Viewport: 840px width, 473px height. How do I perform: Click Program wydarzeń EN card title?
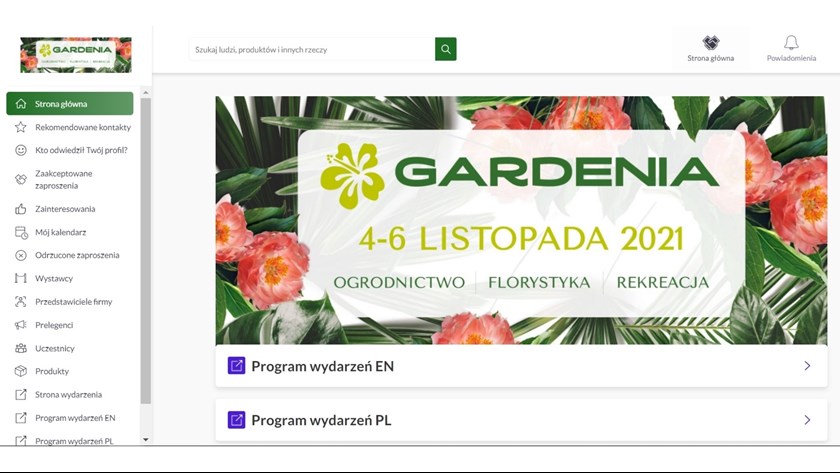click(x=322, y=366)
